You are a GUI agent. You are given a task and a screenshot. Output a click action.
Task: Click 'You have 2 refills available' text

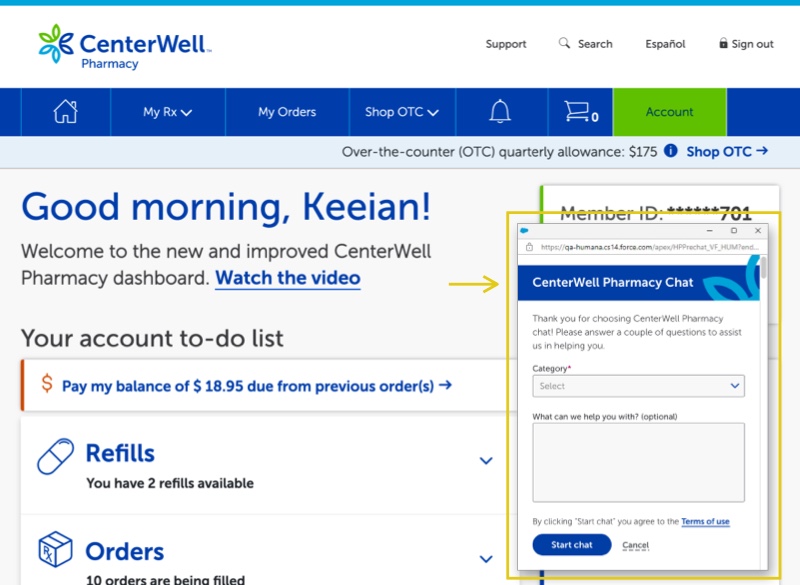(170, 483)
